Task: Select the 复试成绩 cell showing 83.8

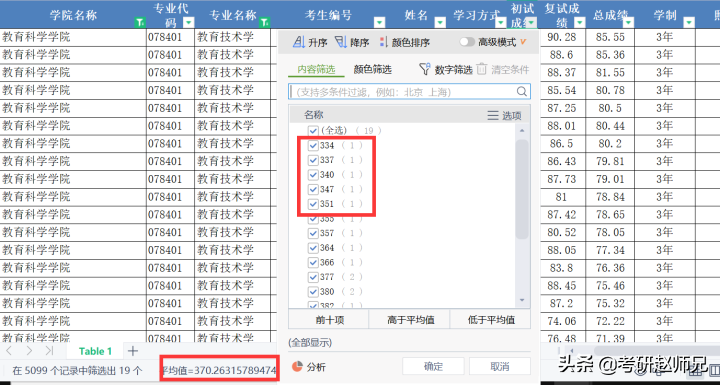Action: (562, 267)
